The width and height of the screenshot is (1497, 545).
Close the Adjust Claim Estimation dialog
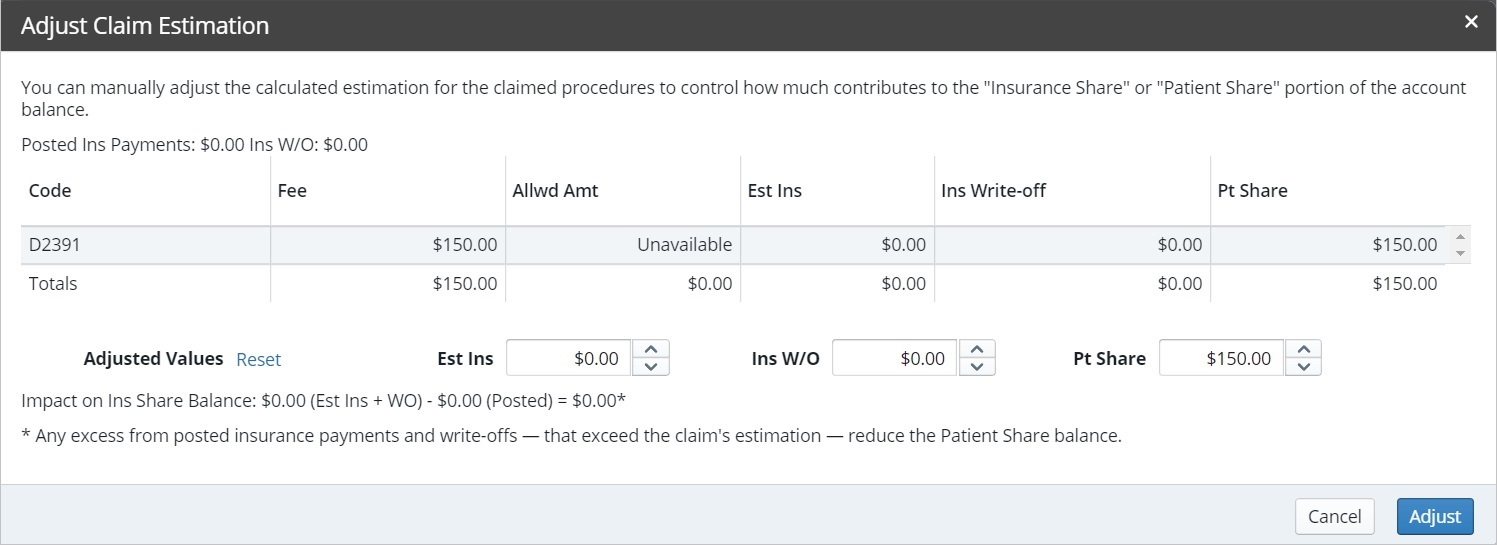1470,22
